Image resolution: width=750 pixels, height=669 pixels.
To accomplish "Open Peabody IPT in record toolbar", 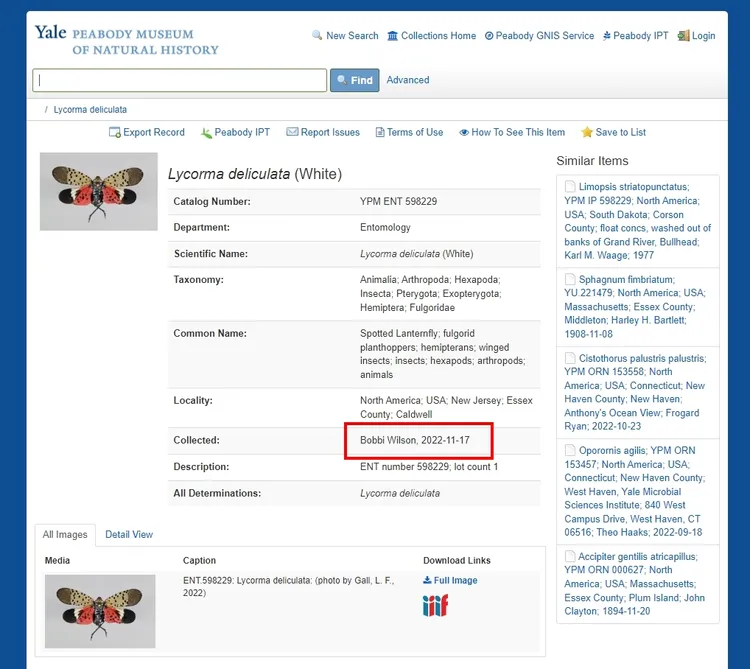I will point(235,132).
